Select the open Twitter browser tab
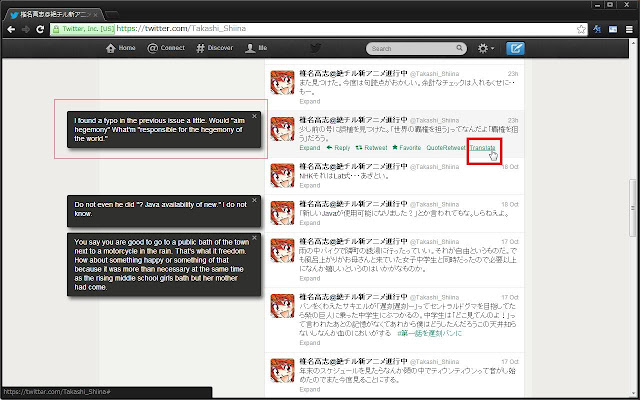The image size is (640, 400). tap(53, 15)
